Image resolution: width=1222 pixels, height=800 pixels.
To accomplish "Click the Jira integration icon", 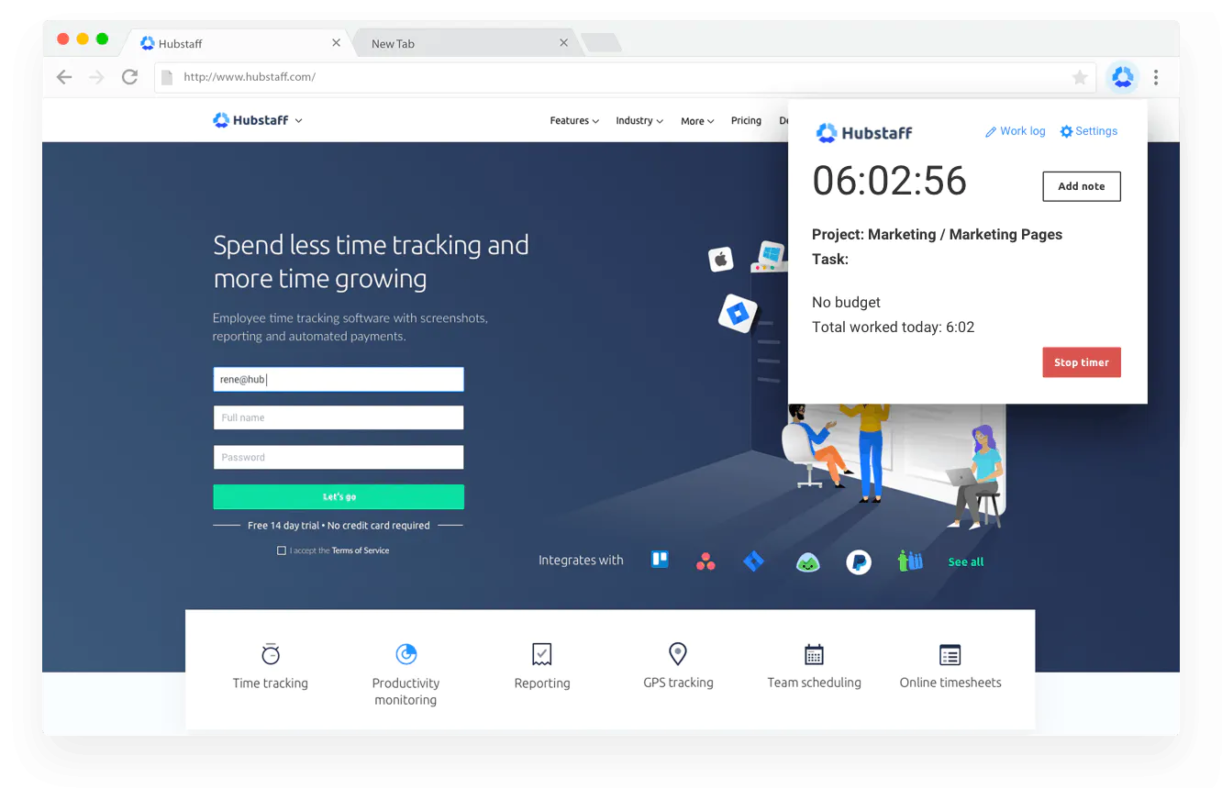I will (x=754, y=562).
